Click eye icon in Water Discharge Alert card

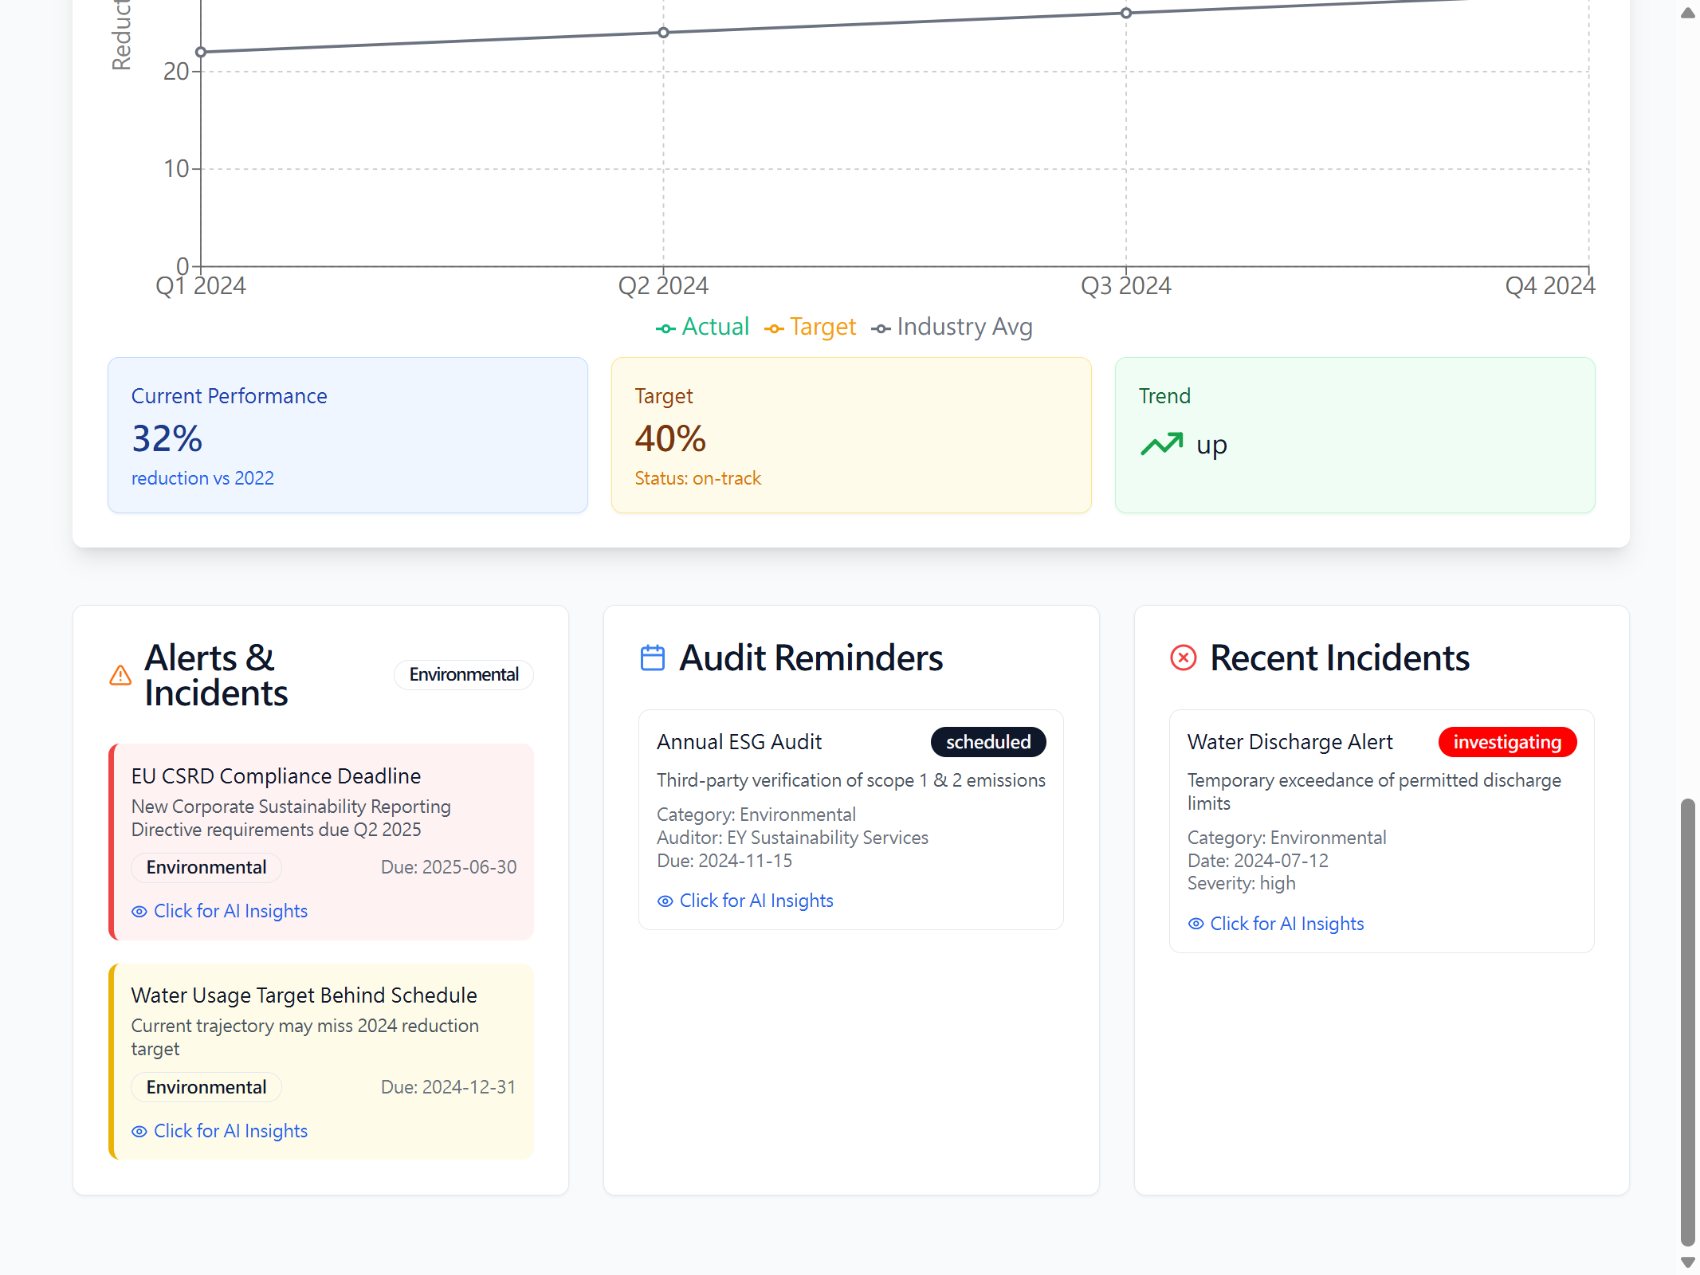(1196, 925)
